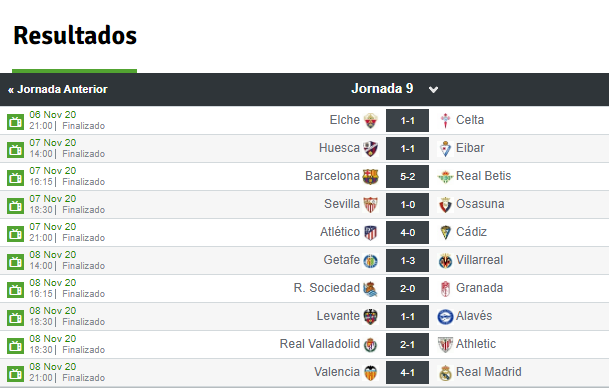
Task: Select the Atlético club badge
Action: (371, 233)
